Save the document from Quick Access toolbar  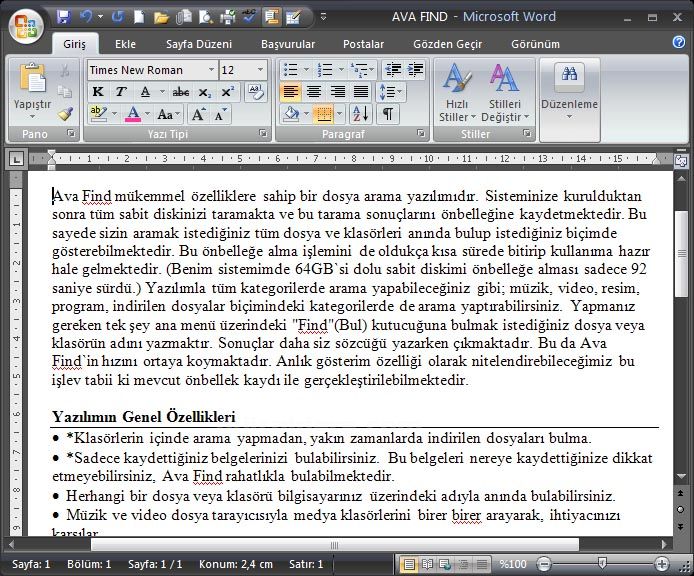pyautogui.click(x=64, y=17)
